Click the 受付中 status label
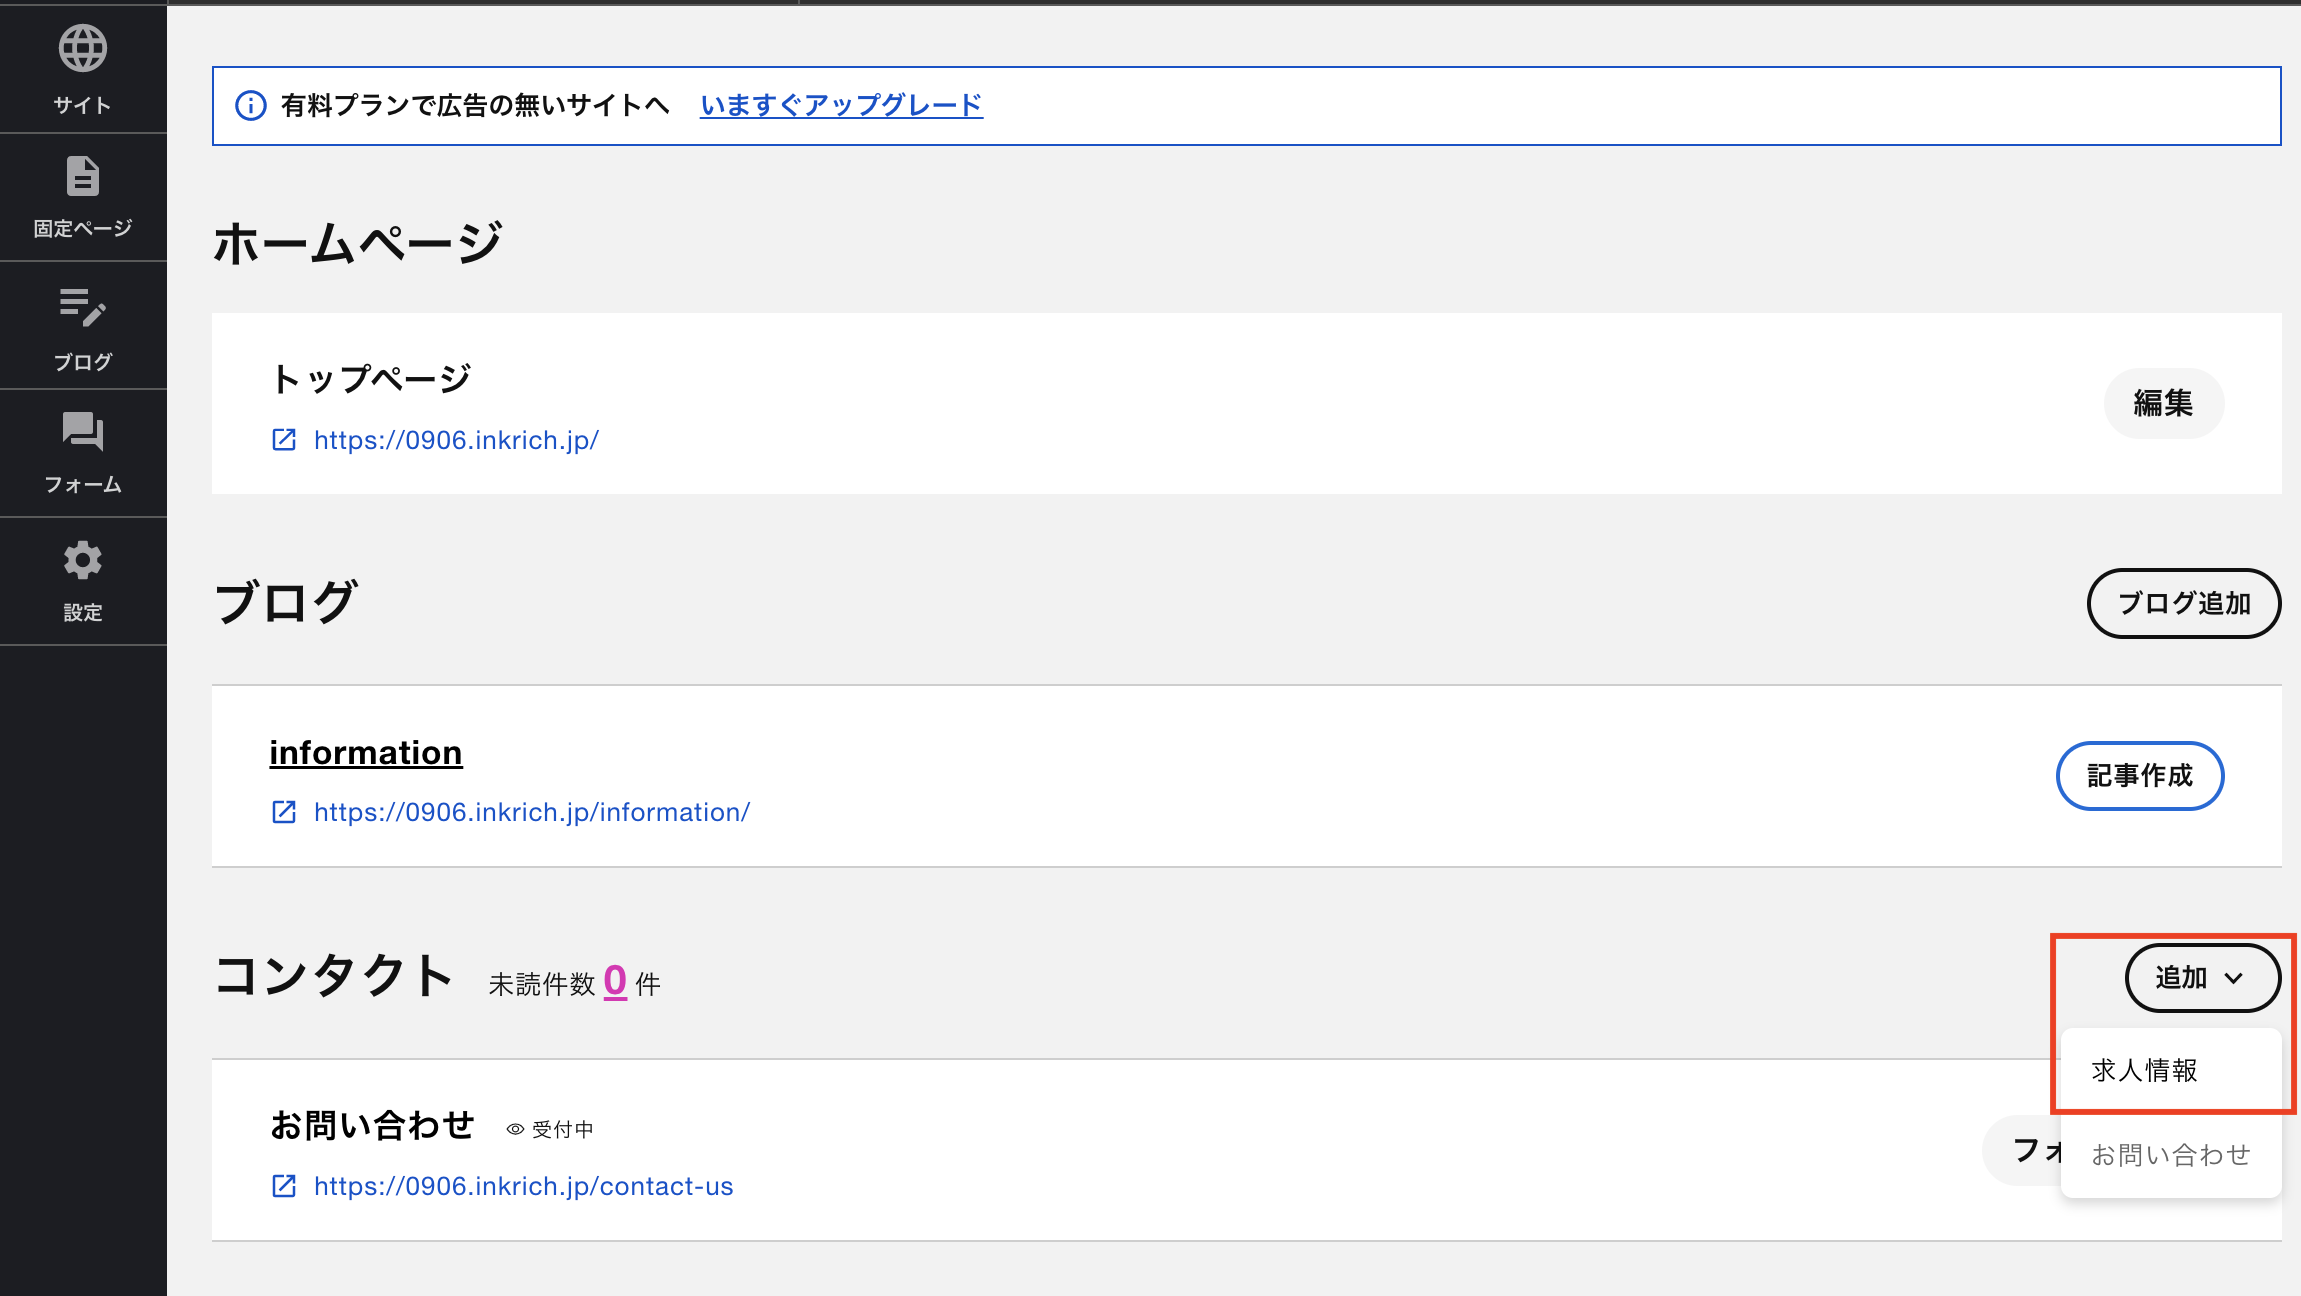The height and width of the screenshot is (1296, 2301). [x=563, y=1129]
